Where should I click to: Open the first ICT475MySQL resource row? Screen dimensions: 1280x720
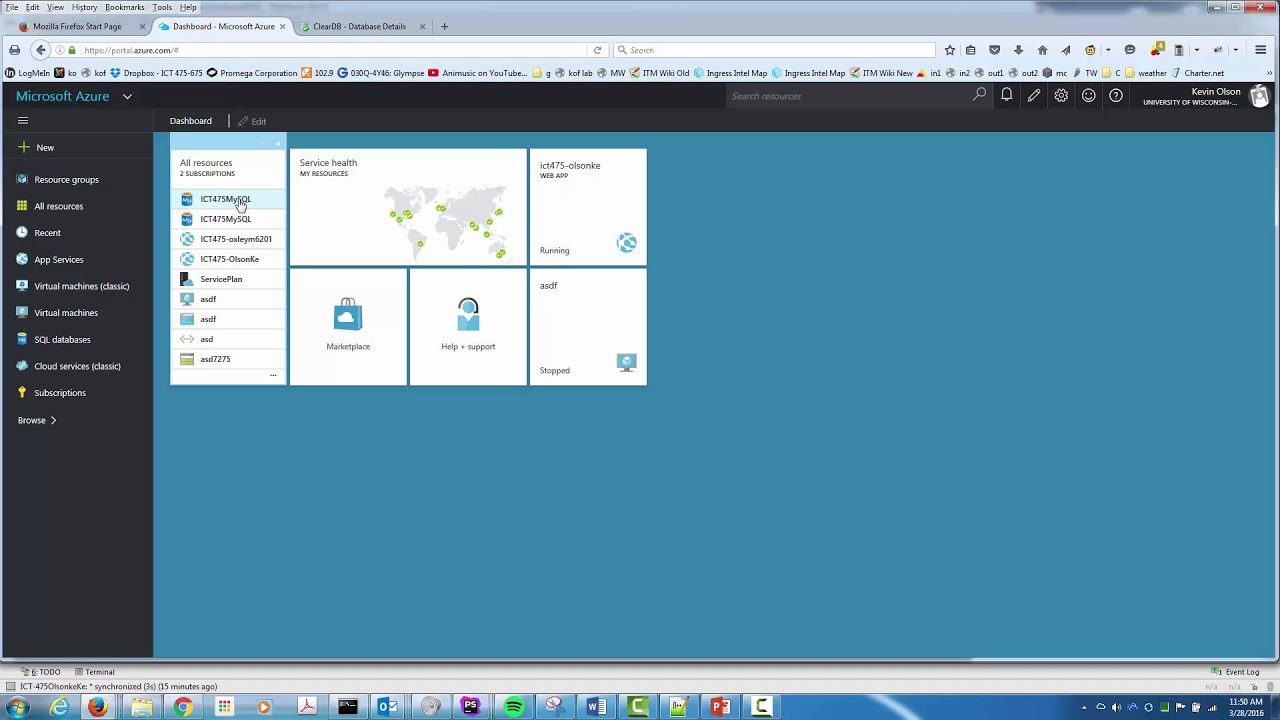point(228,199)
